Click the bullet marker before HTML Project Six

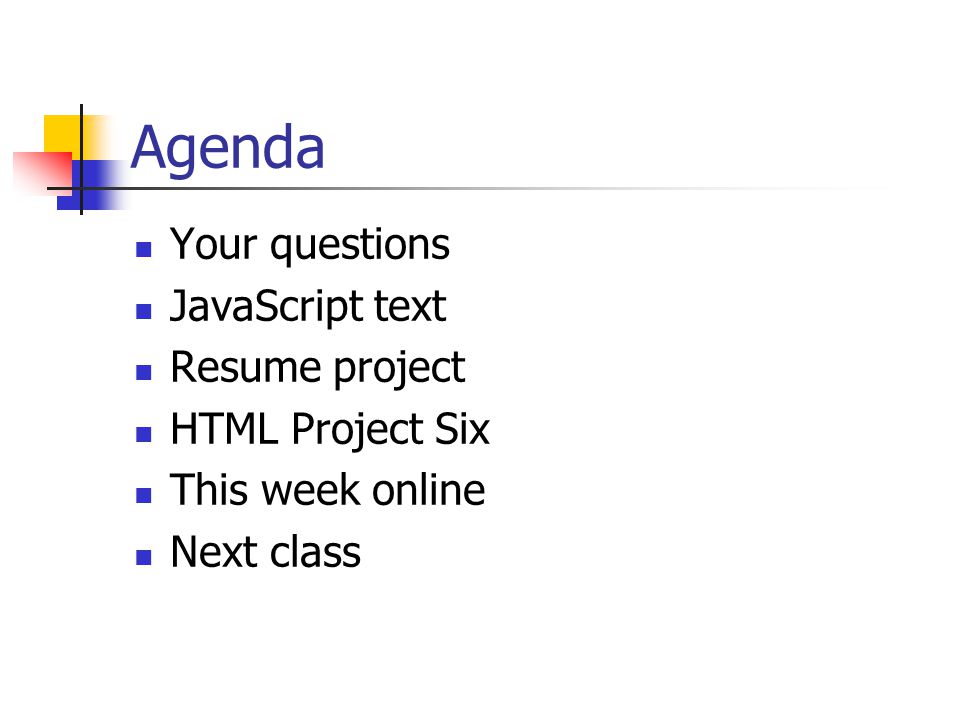[x=143, y=434]
